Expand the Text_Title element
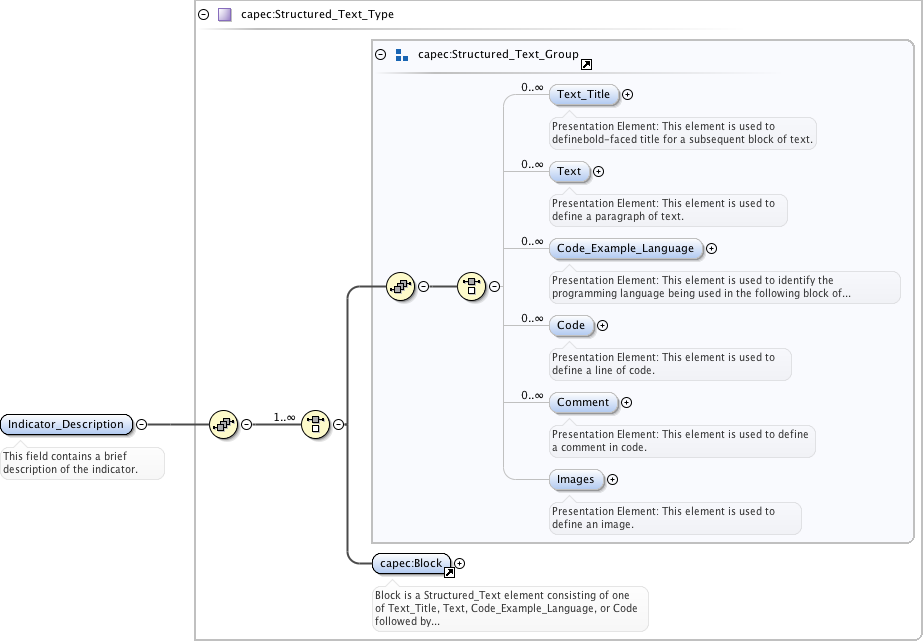Image resolution: width=924 pixels, height=642 pixels. pos(628,95)
